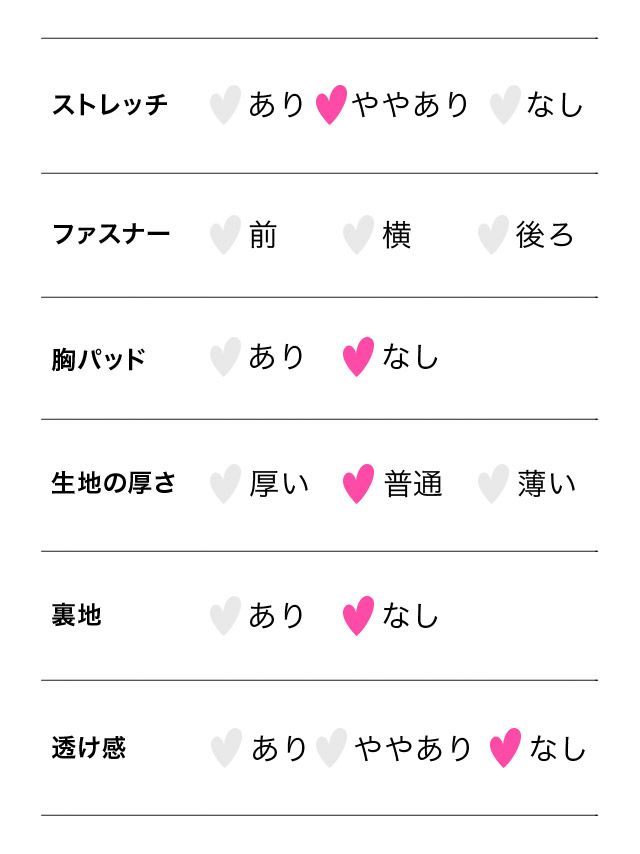Click the gray heart for 胸パッド あり
This screenshot has height=854, width=640.
(226, 357)
